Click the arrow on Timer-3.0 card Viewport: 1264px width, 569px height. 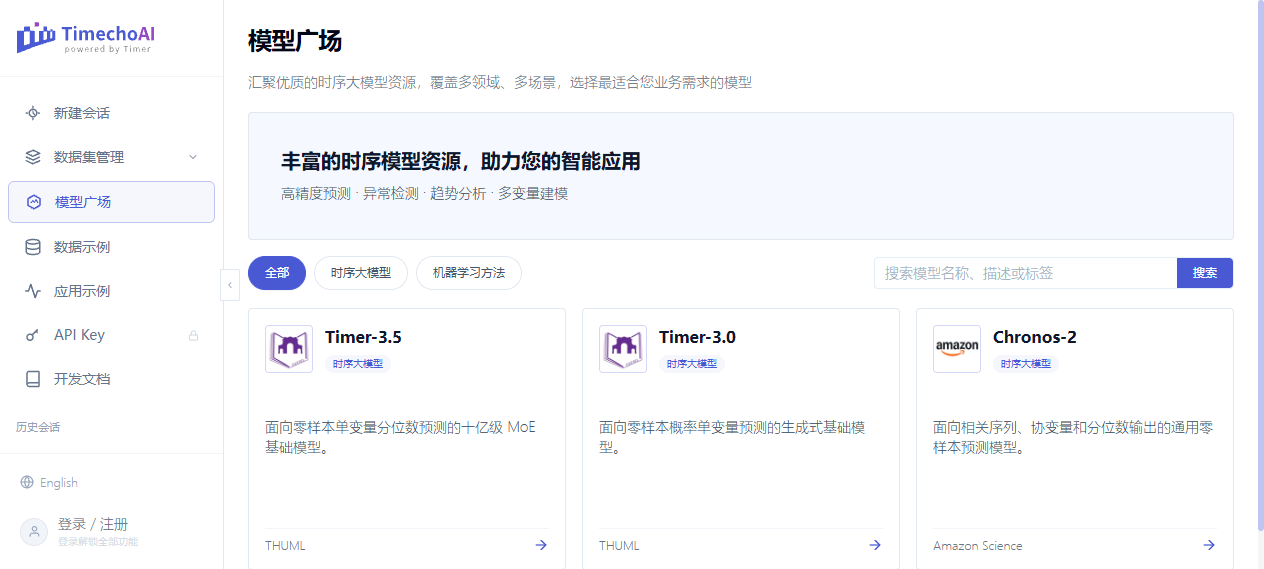pyautogui.click(x=875, y=545)
